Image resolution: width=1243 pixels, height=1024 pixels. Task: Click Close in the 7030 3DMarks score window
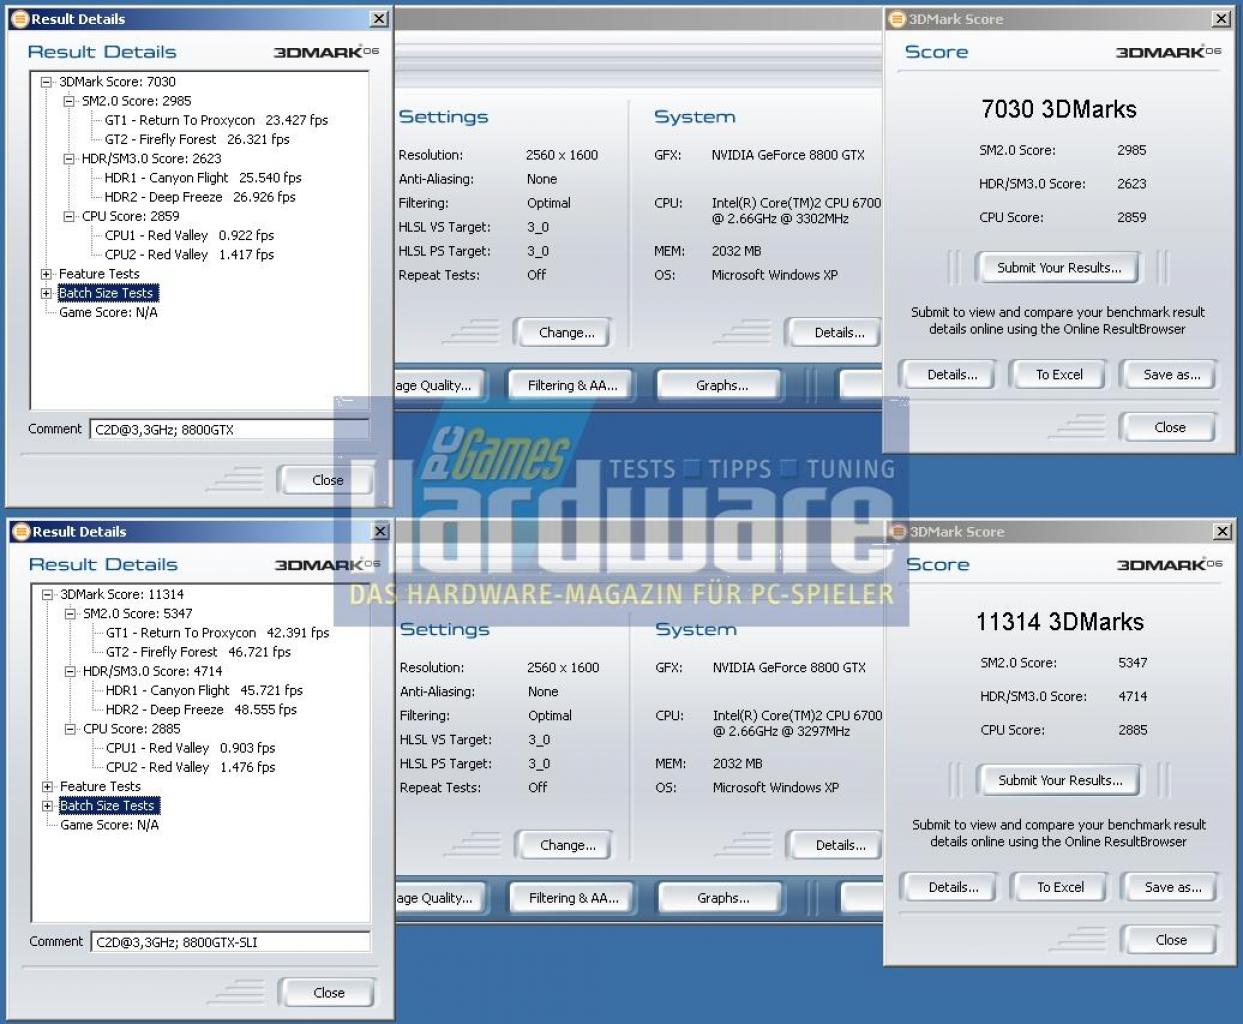coord(1169,427)
